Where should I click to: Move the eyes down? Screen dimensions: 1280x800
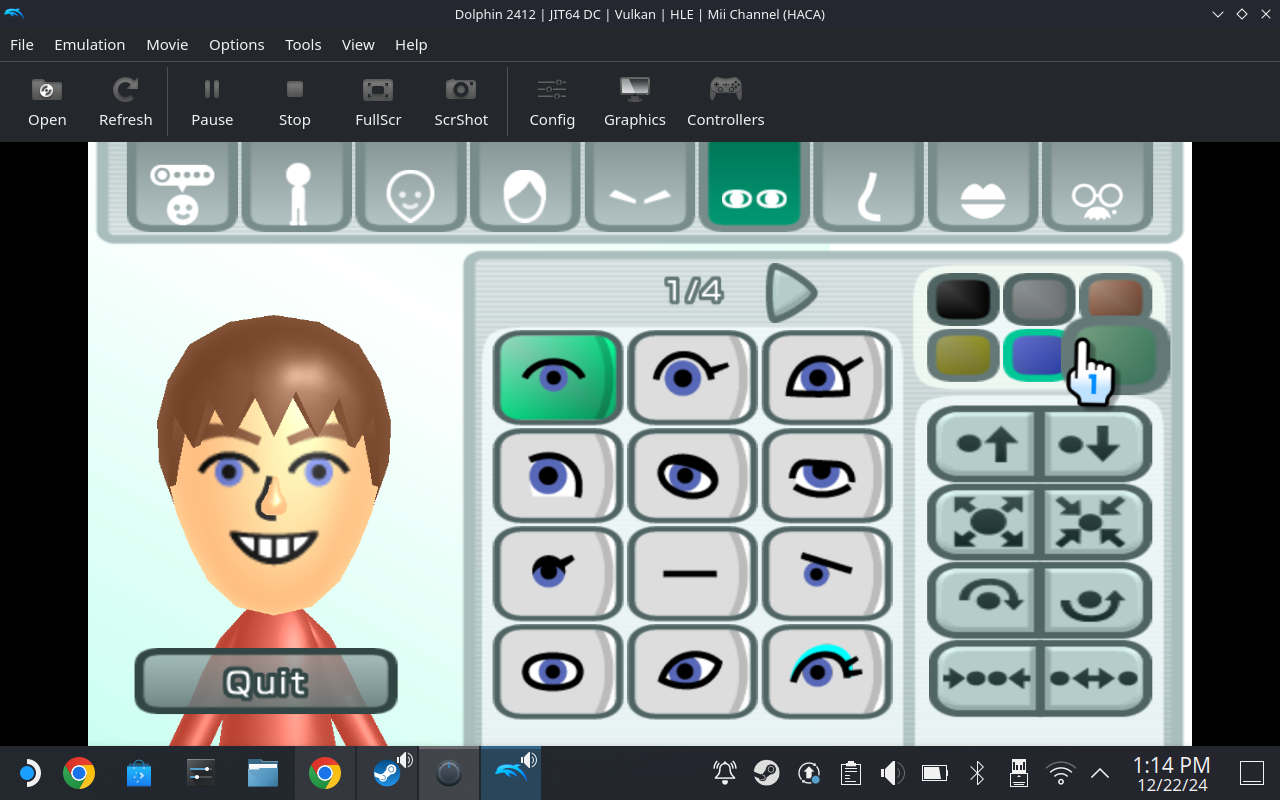[1096, 443]
